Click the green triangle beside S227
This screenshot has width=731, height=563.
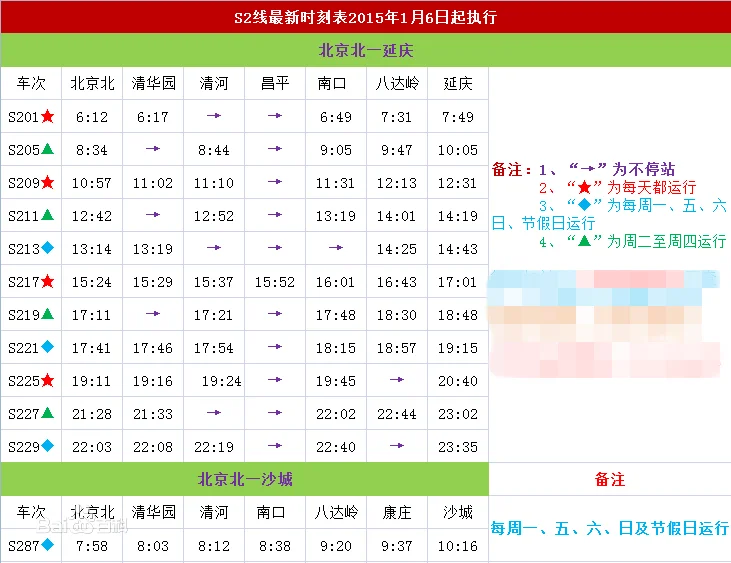(x=48, y=413)
